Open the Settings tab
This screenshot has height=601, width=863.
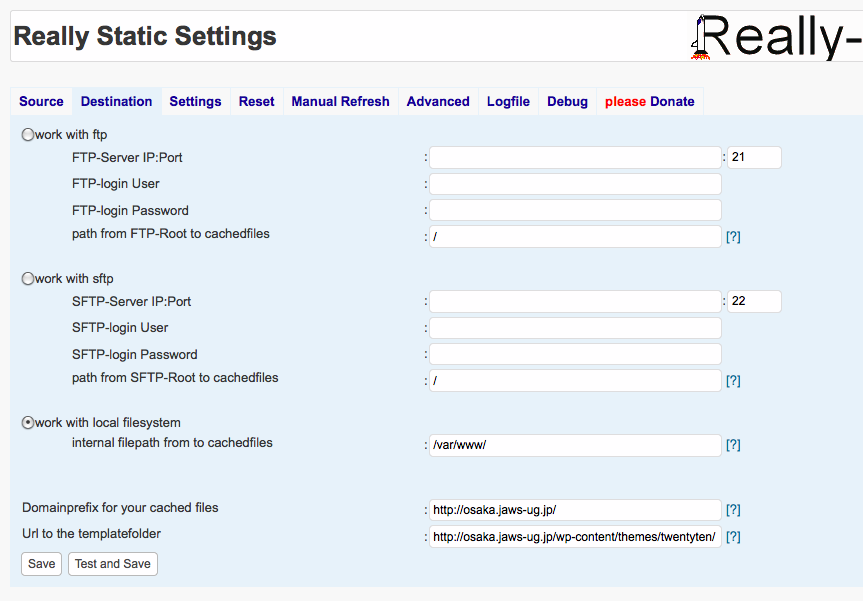click(195, 101)
